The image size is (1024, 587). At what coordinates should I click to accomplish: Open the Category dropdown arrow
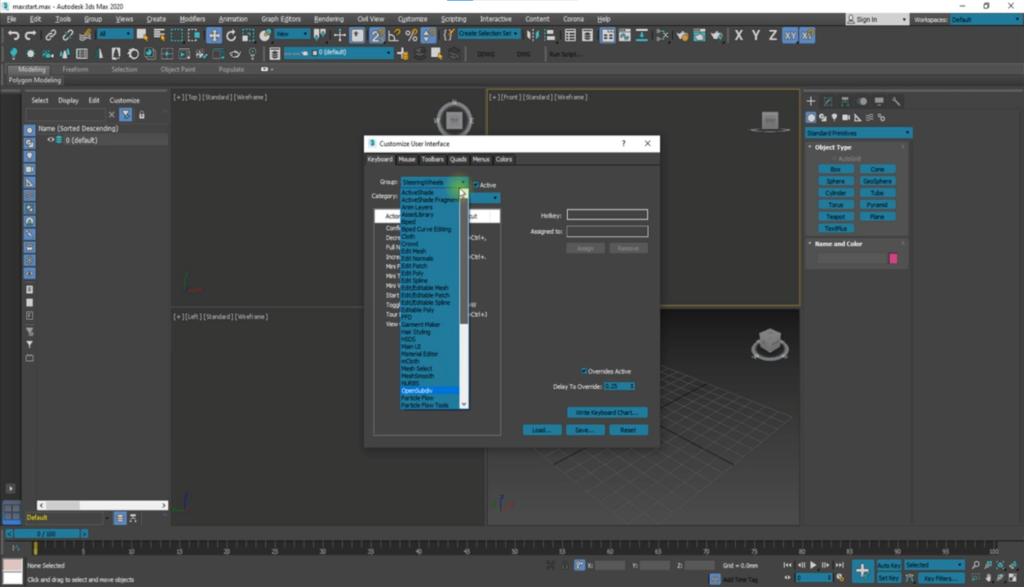tap(495, 197)
